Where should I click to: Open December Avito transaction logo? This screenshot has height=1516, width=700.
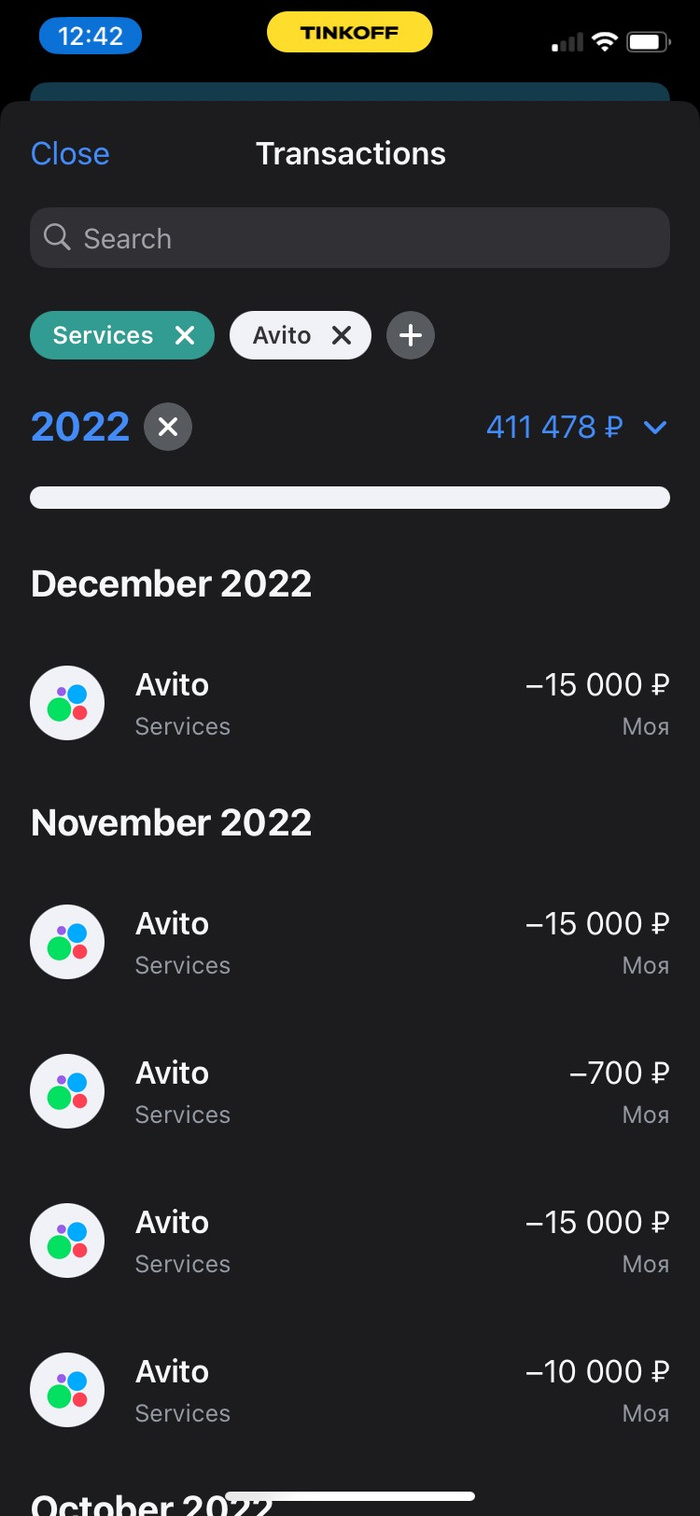67,703
